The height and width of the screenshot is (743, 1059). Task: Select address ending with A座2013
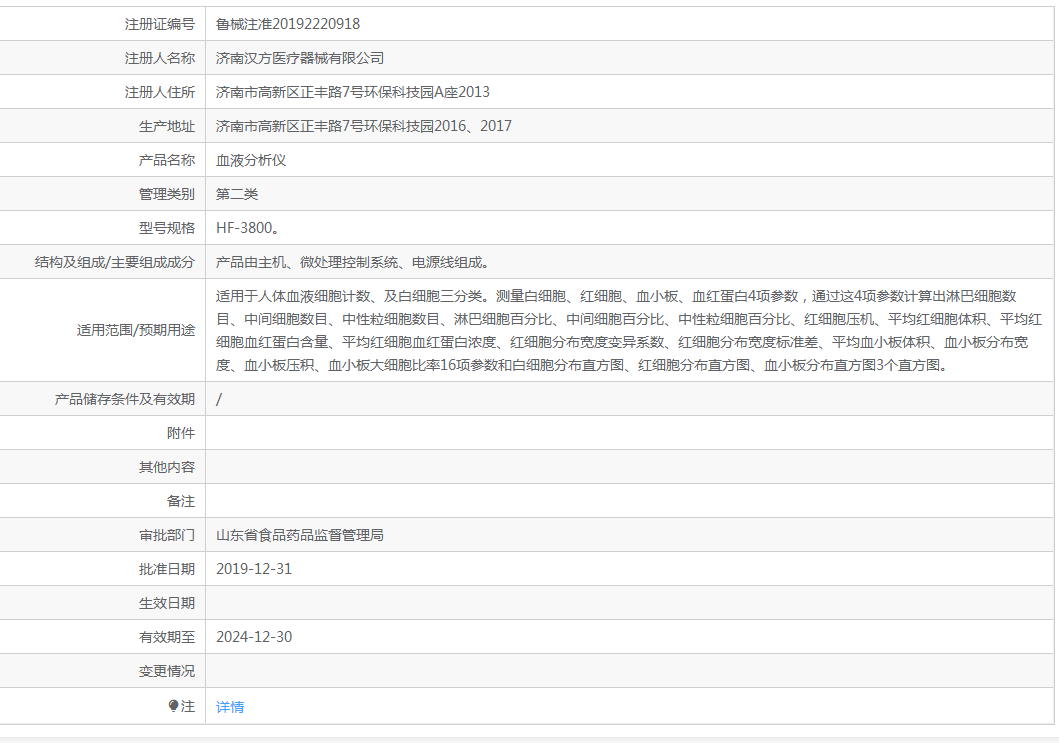353,92
